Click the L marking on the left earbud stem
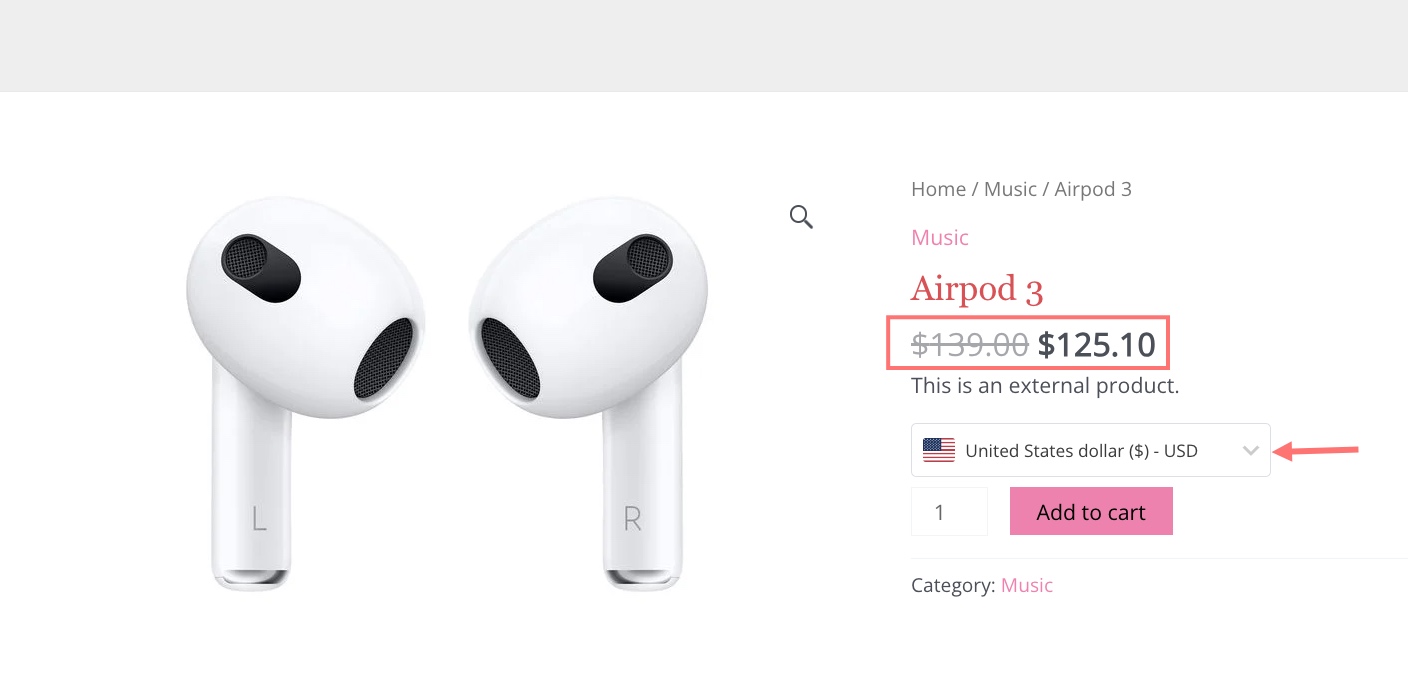This screenshot has width=1408, height=692. pos(259,519)
